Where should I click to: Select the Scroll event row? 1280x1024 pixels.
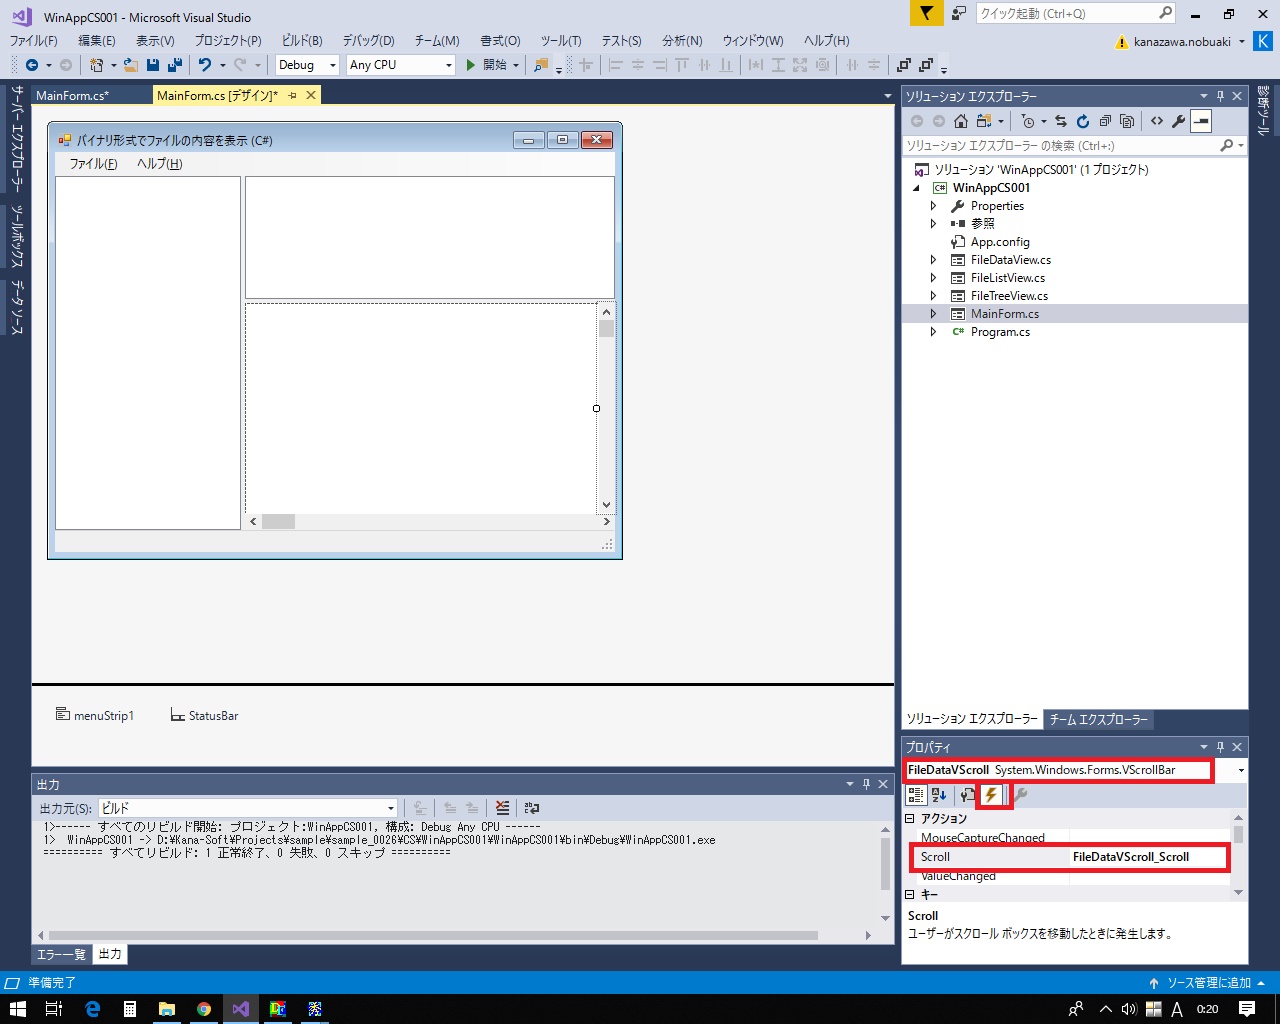pyautogui.click(x=1067, y=857)
